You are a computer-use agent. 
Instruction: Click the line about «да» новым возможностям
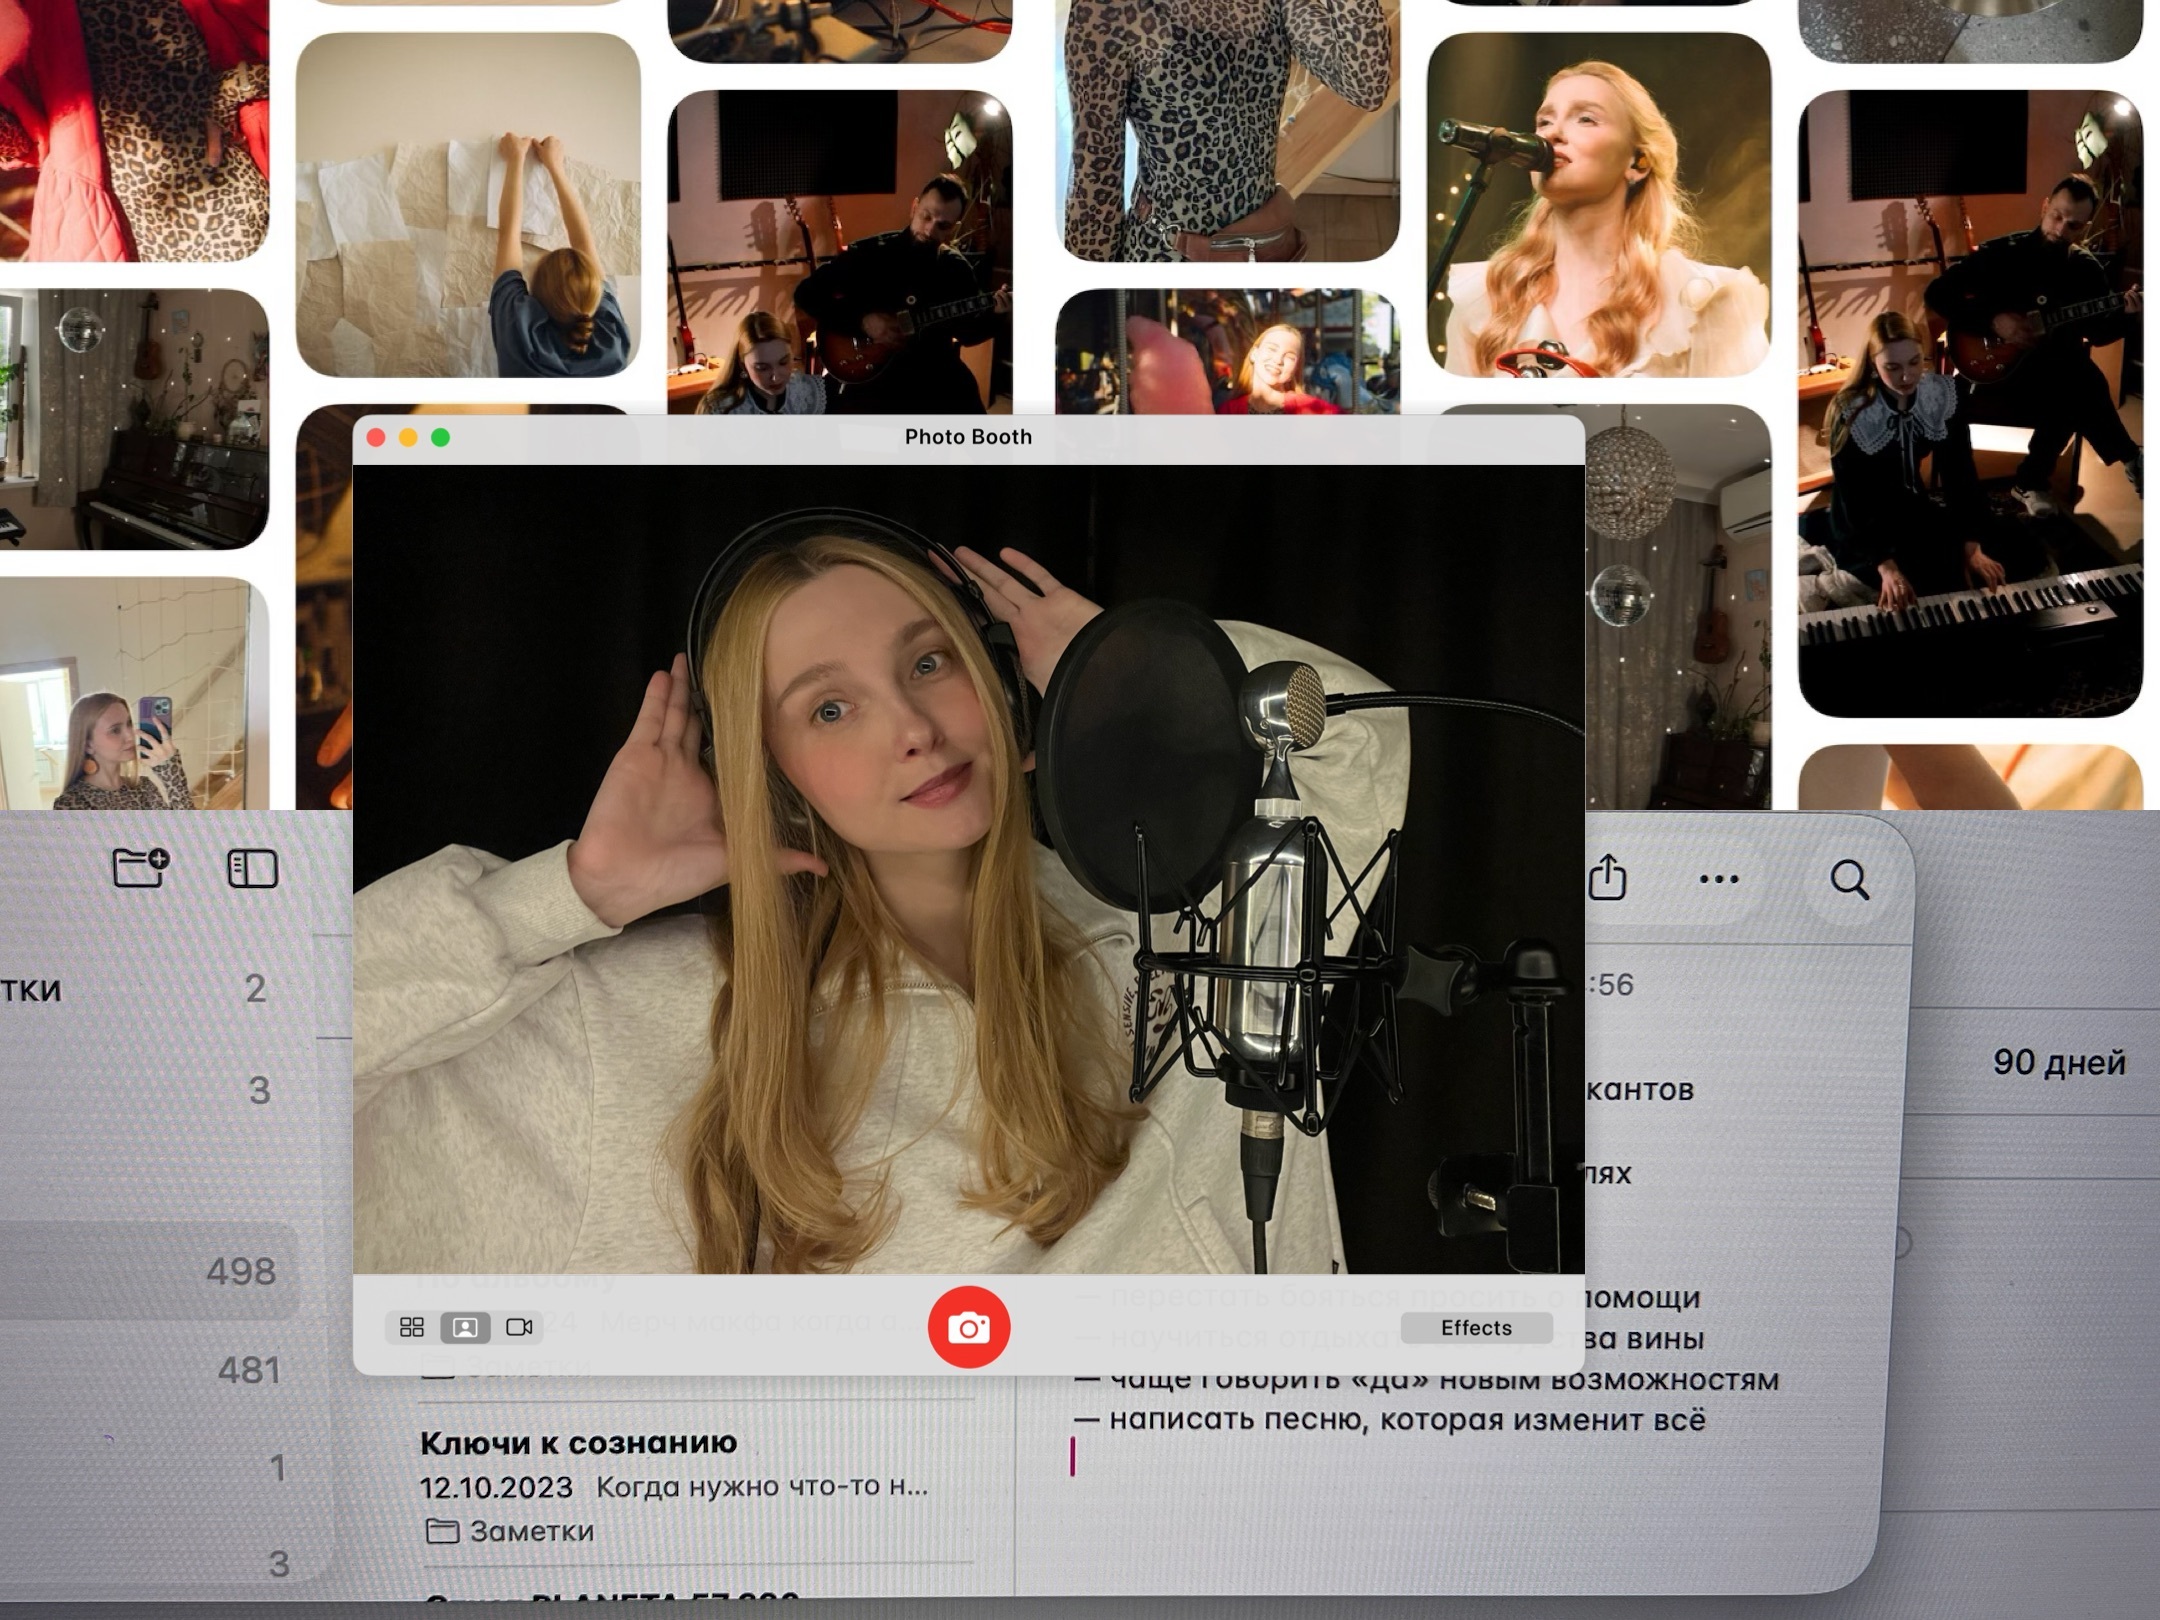(1427, 1380)
